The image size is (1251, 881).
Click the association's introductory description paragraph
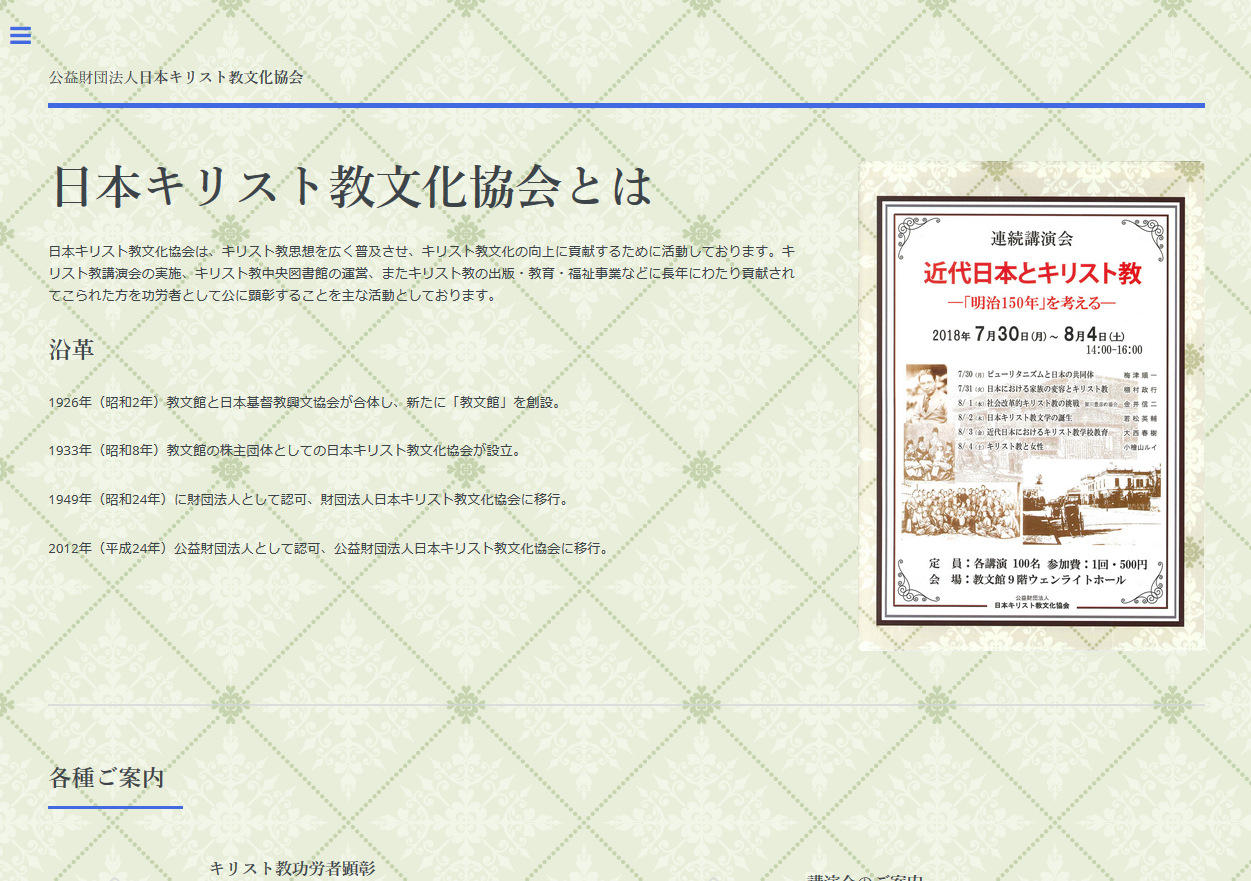(x=421, y=273)
